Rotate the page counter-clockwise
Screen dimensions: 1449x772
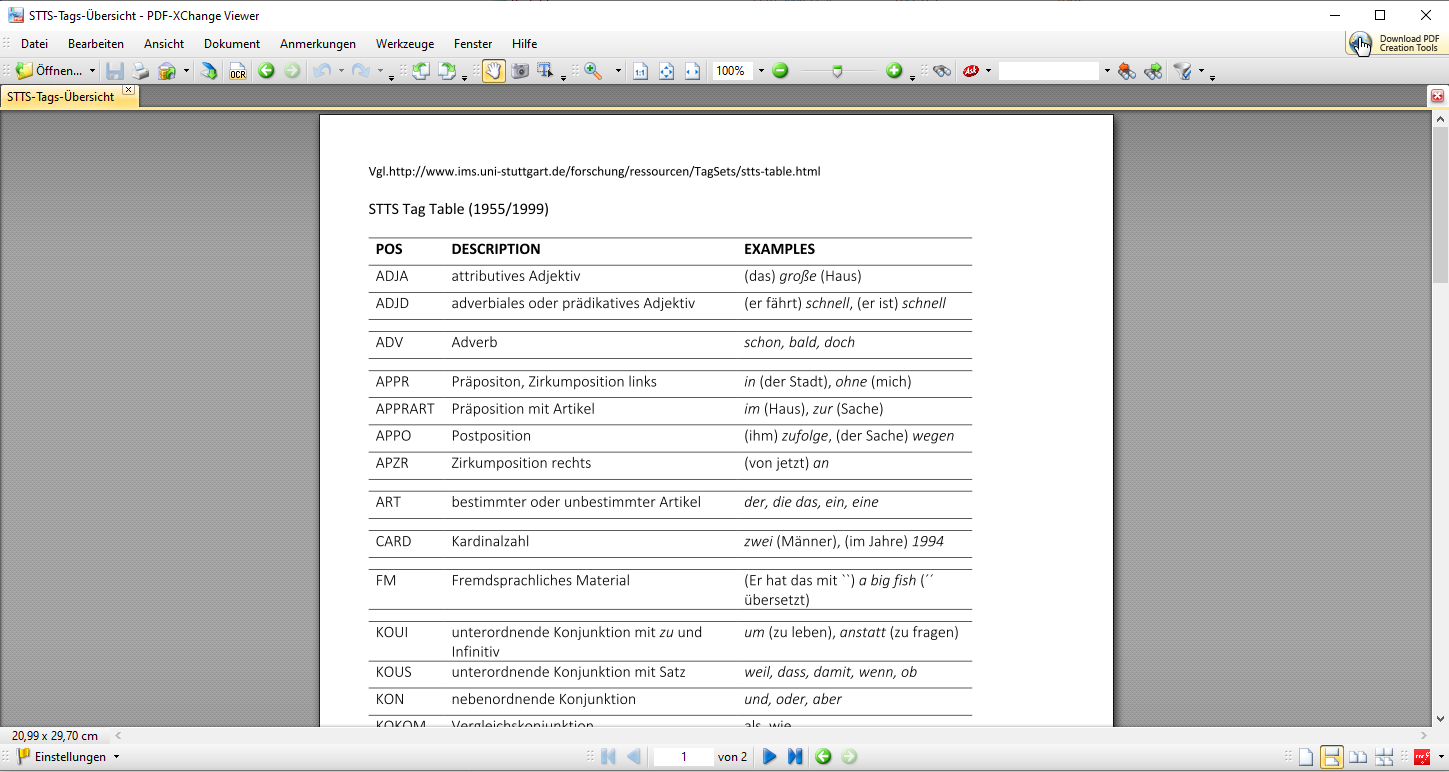click(421, 71)
